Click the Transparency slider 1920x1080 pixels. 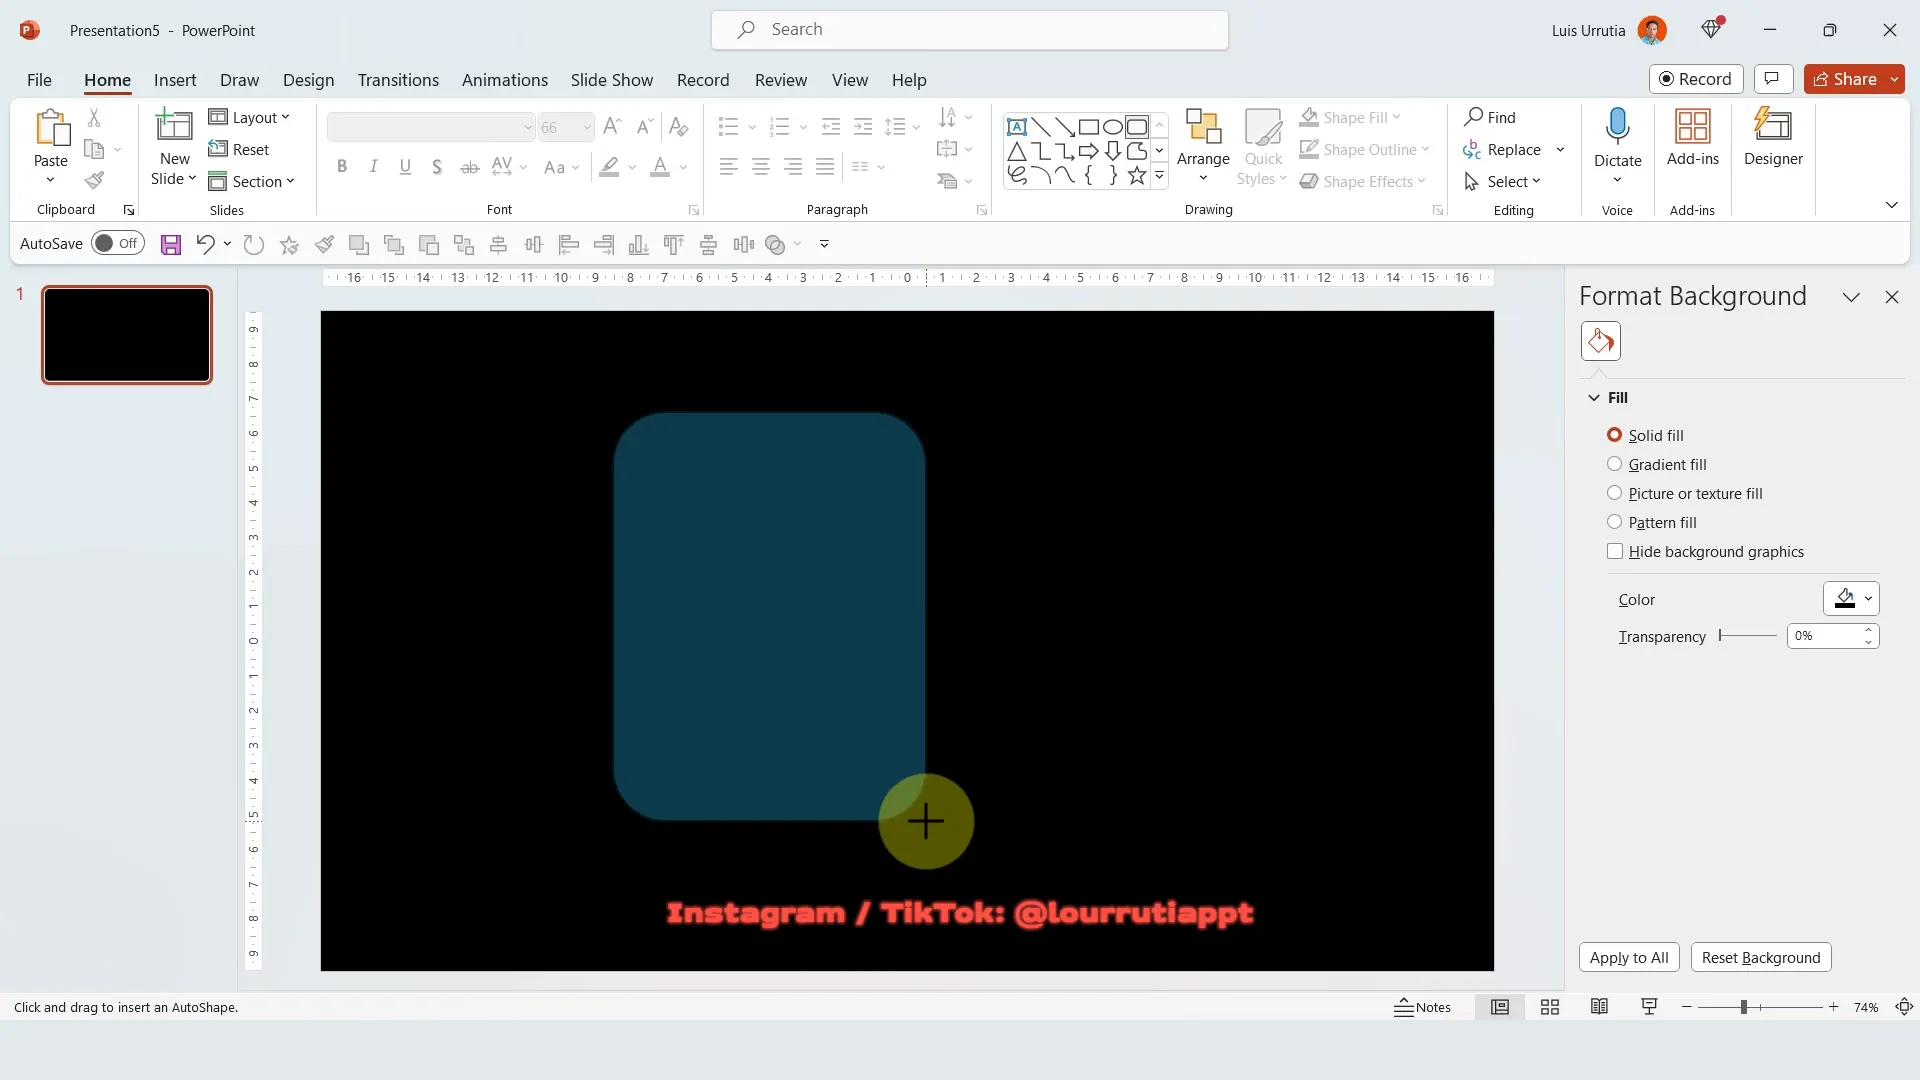tap(1747, 636)
